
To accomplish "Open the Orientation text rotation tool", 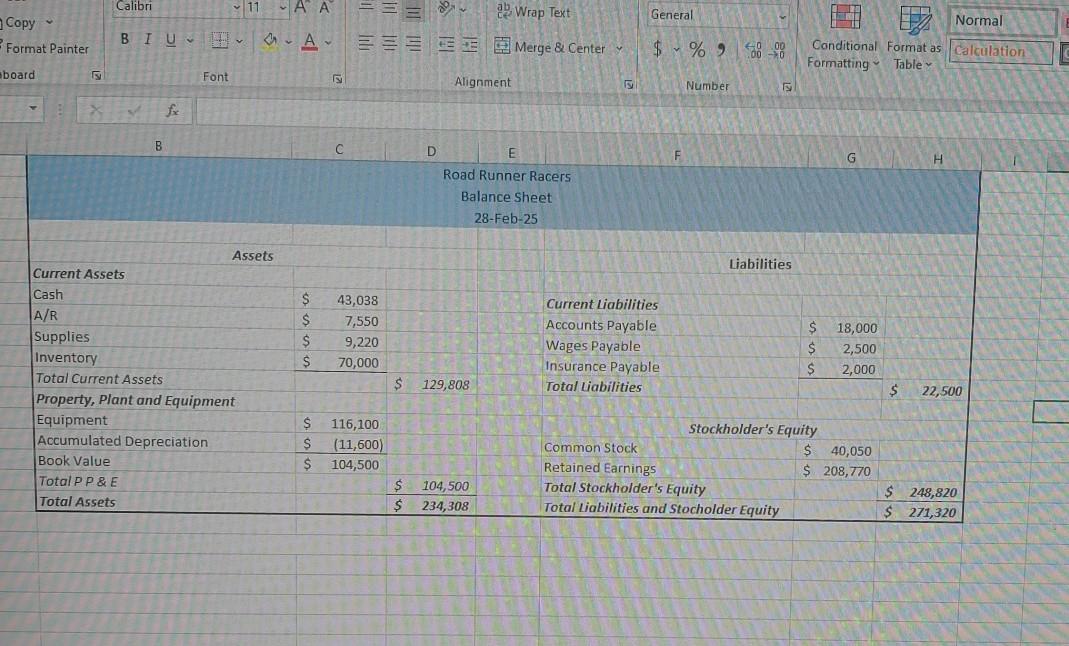I will click(447, 9).
